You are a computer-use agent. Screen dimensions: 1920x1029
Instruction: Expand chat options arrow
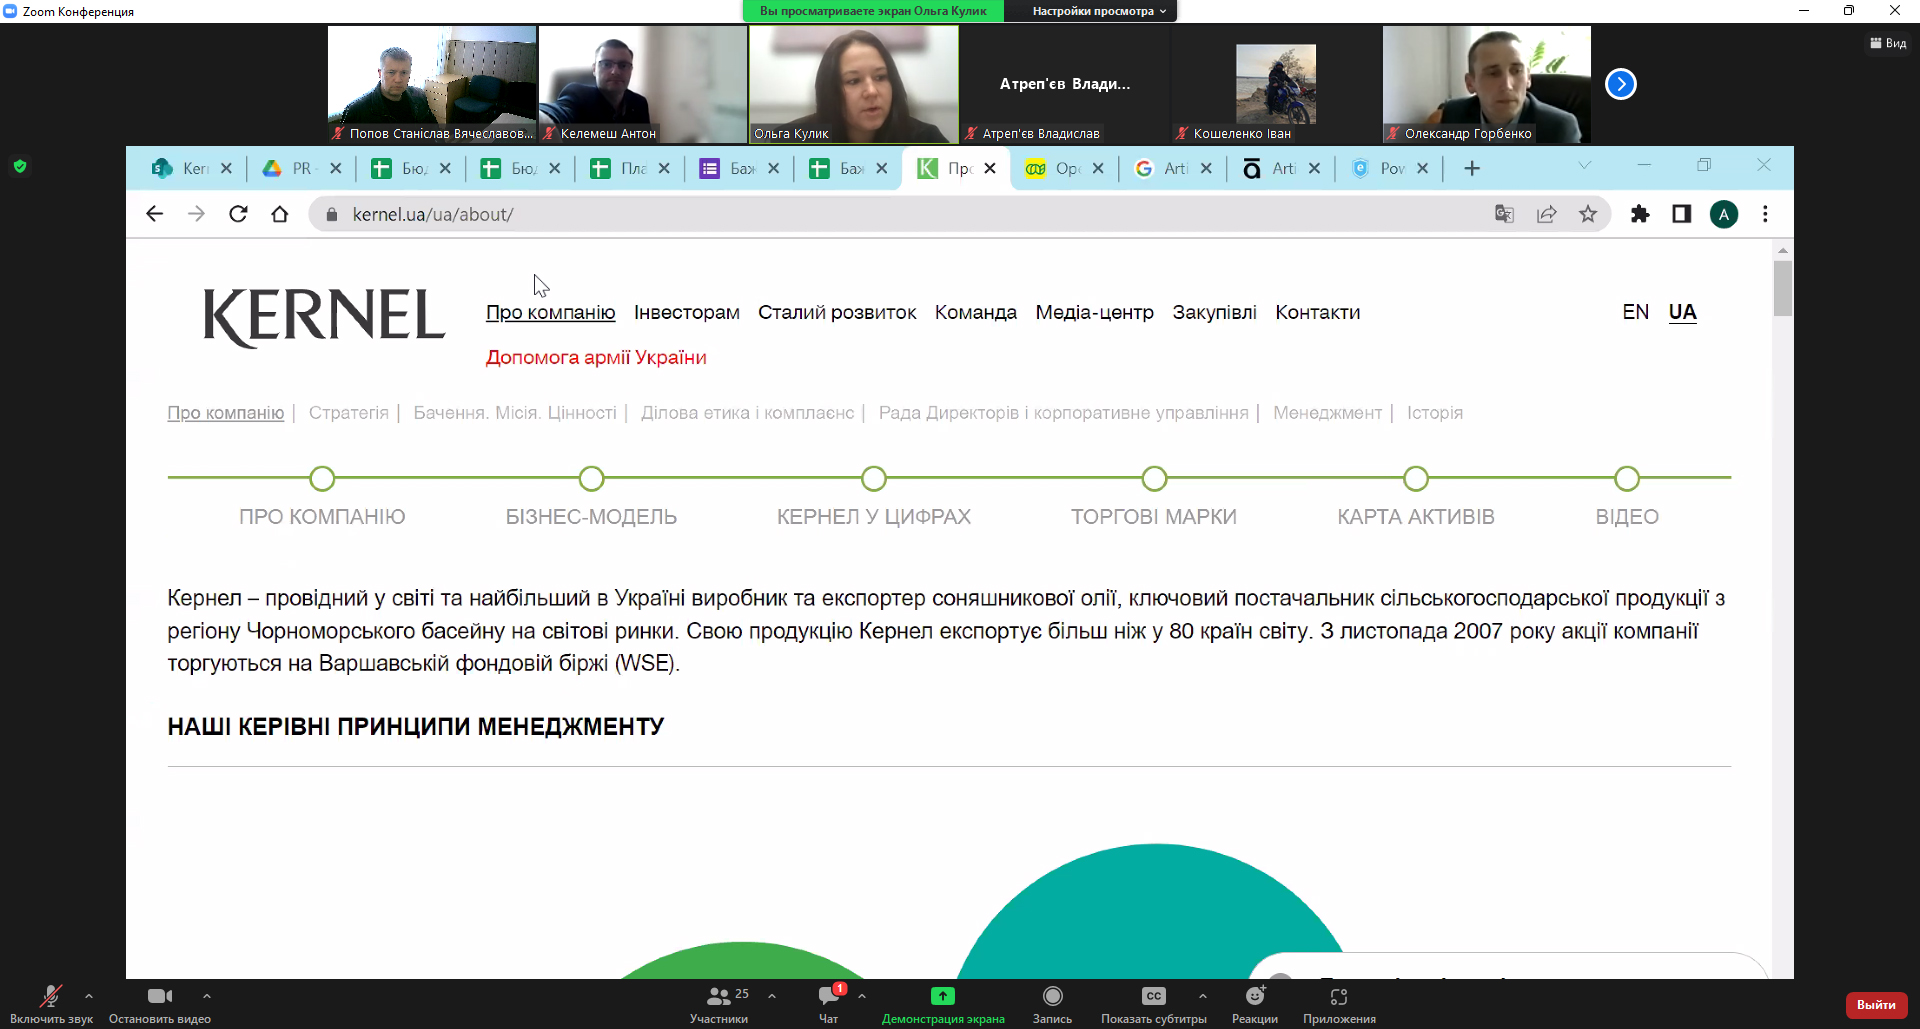coord(862,996)
